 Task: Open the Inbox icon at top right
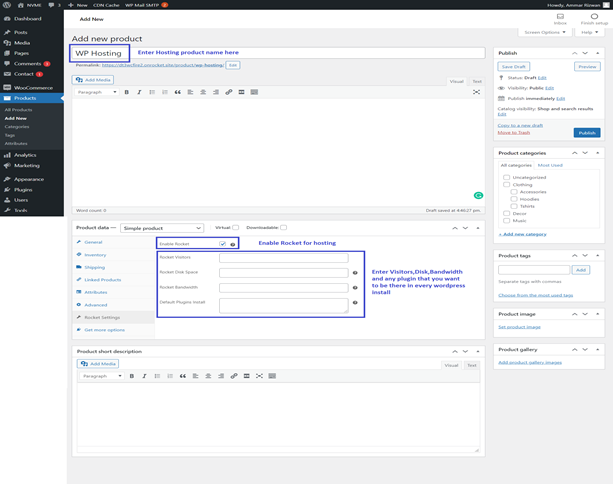(560, 18)
